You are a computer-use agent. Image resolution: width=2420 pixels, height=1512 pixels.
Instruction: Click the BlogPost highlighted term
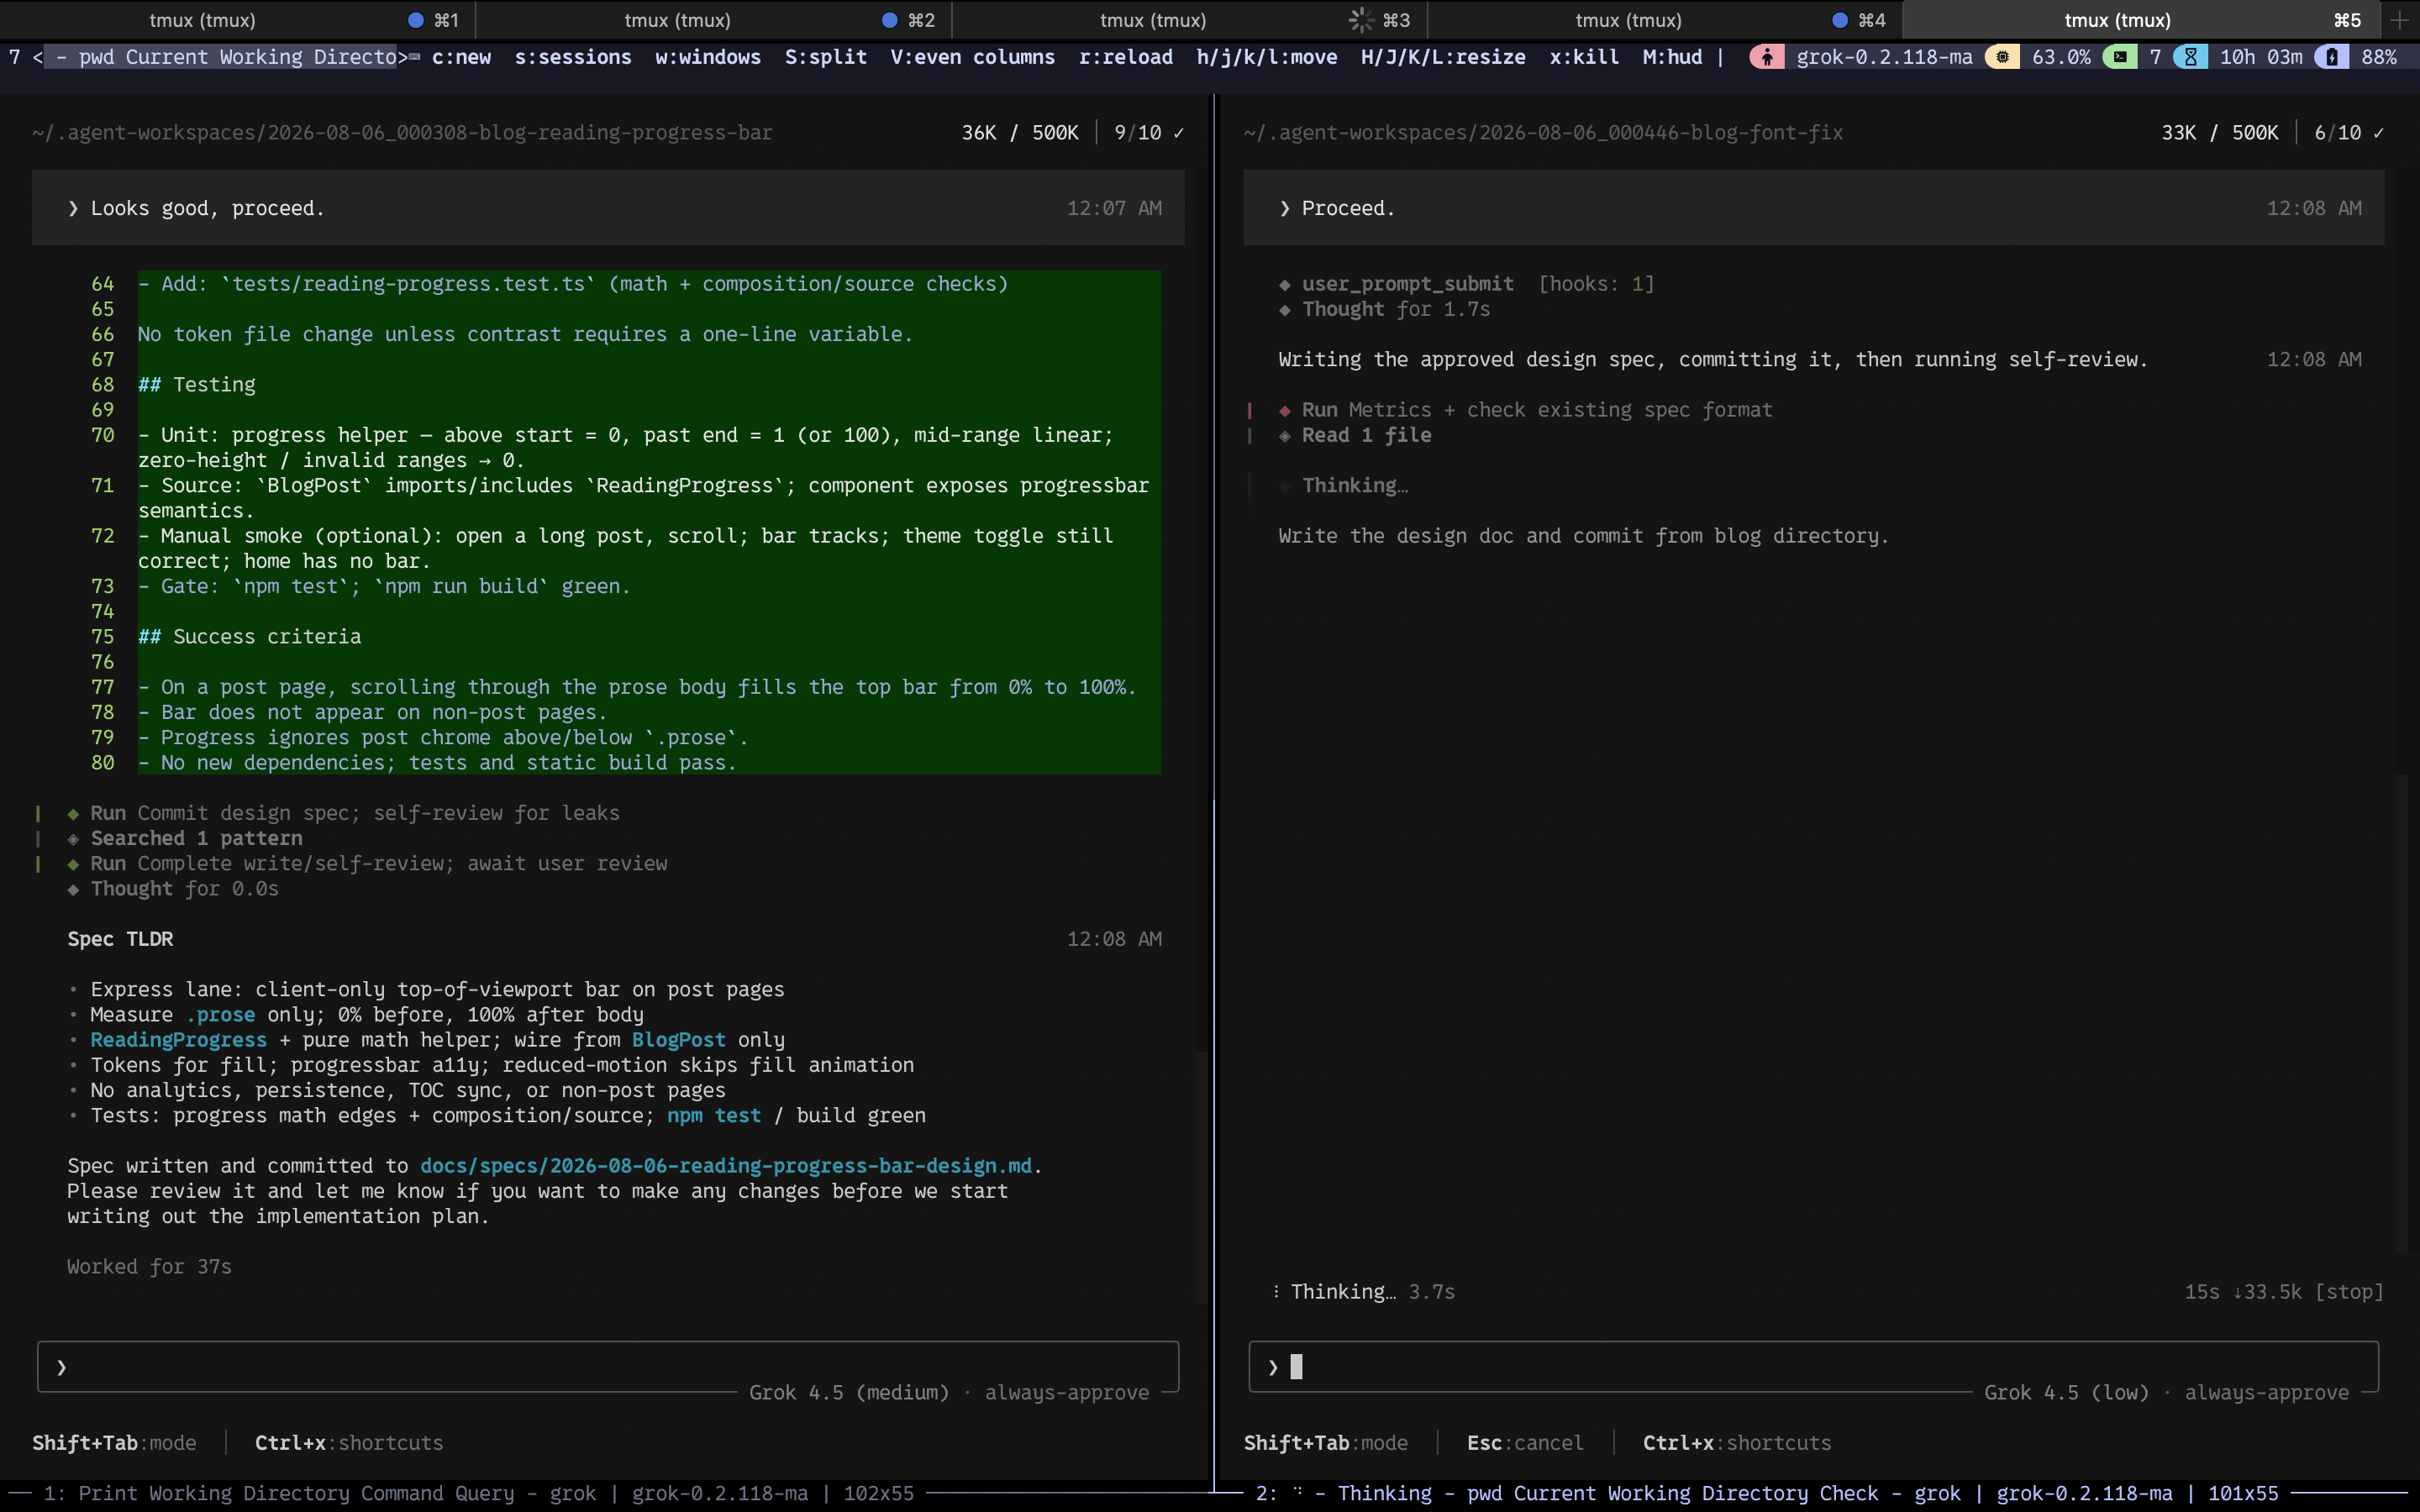(678, 1040)
